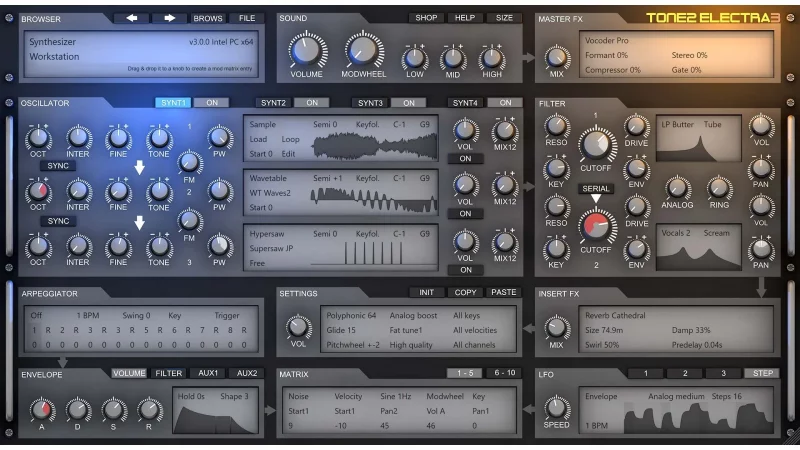Open the Wavetable oscillator type selector

(268, 177)
